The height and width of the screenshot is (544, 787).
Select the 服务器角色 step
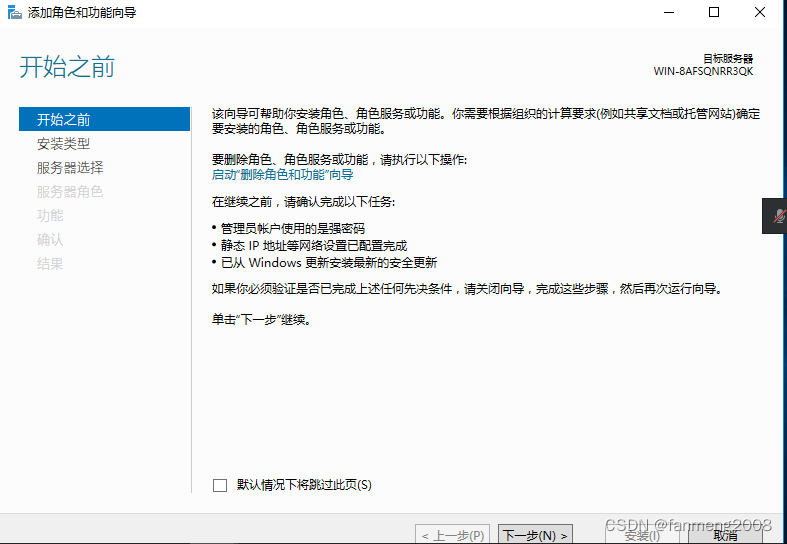point(70,192)
